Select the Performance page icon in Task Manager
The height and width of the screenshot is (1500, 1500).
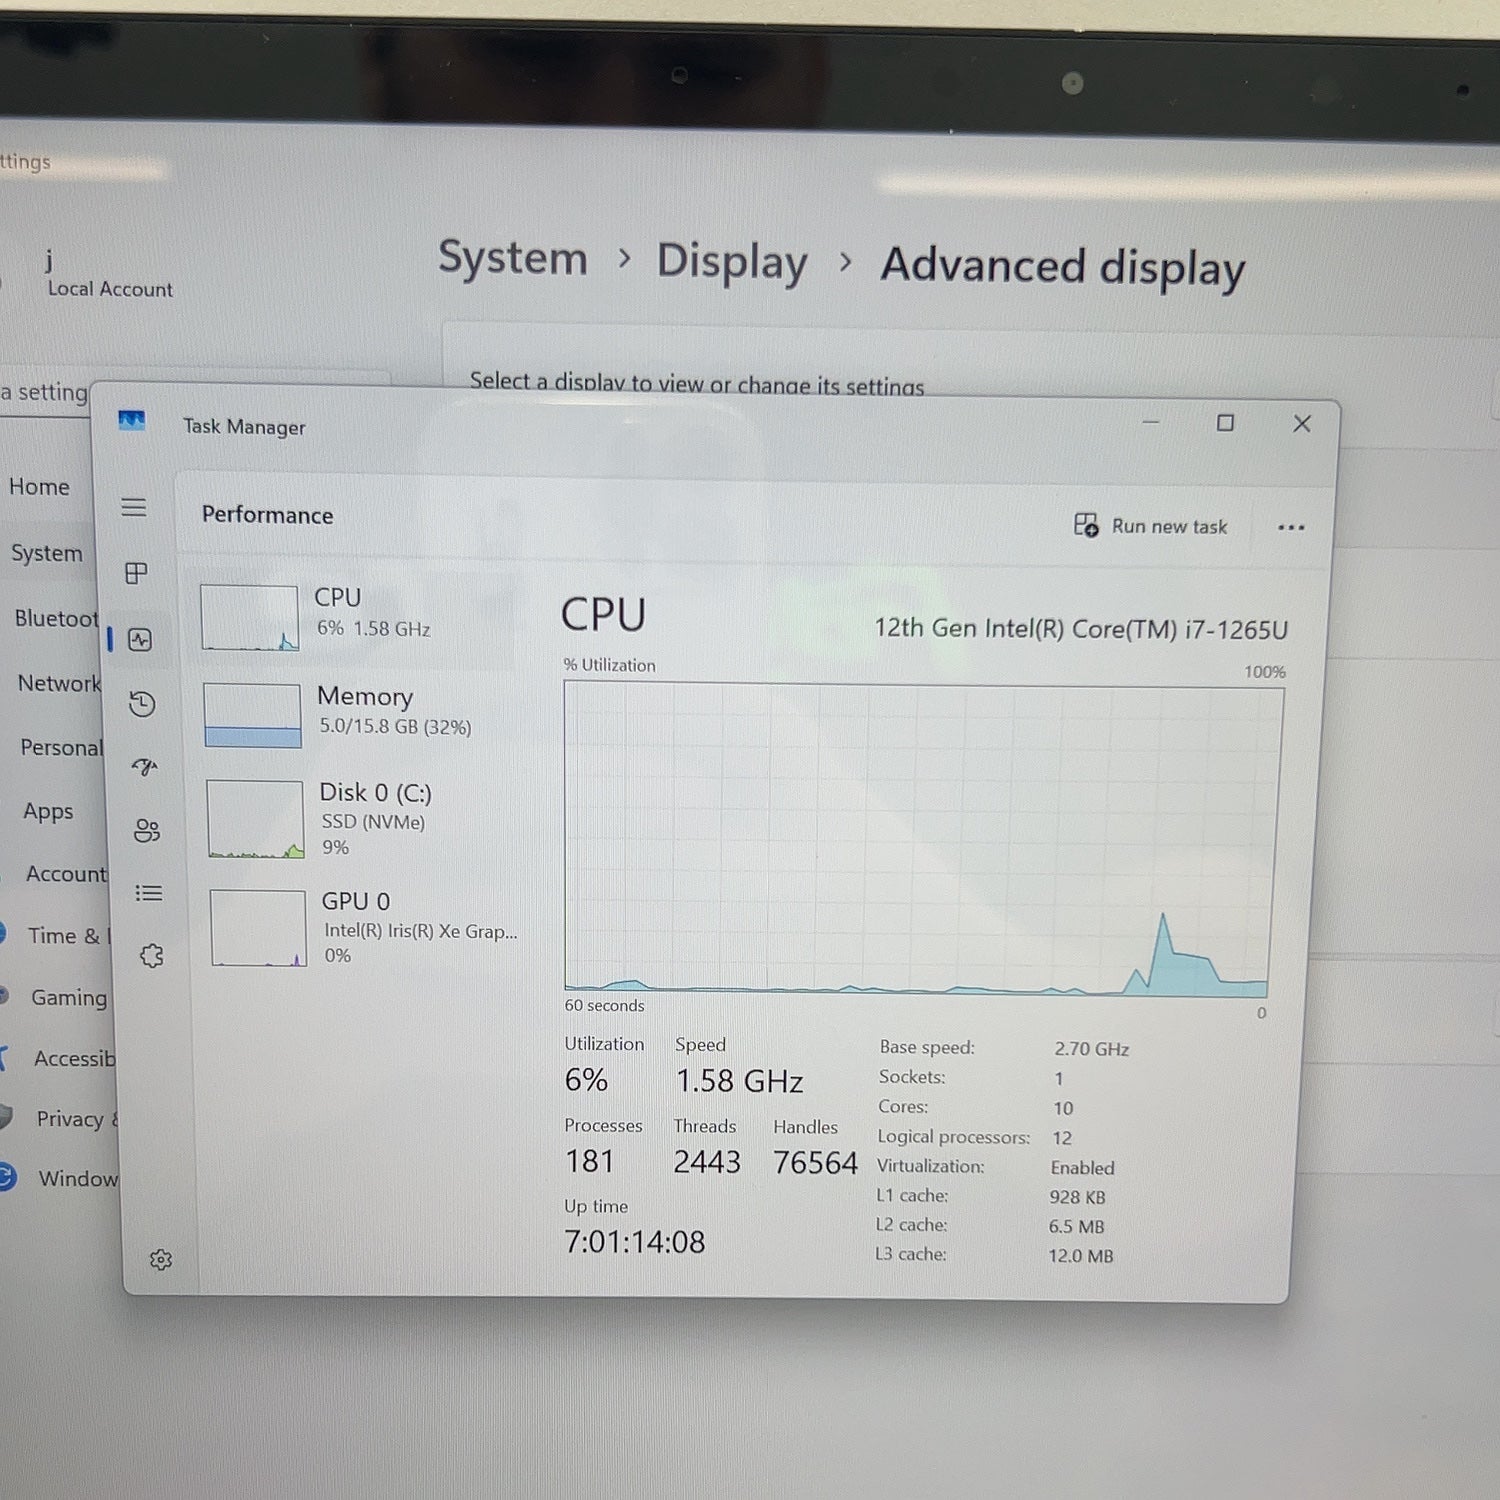click(140, 640)
